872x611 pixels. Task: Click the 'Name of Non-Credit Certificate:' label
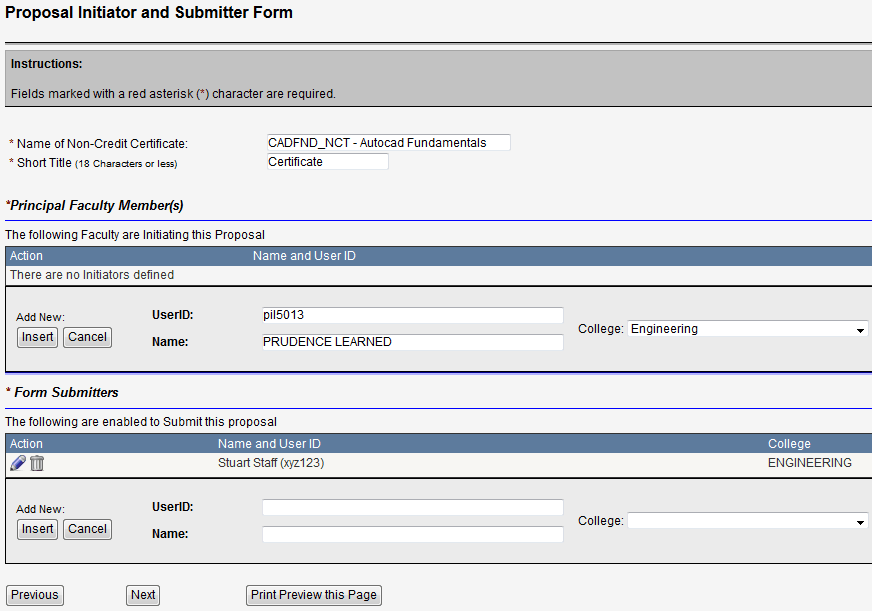[102, 143]
